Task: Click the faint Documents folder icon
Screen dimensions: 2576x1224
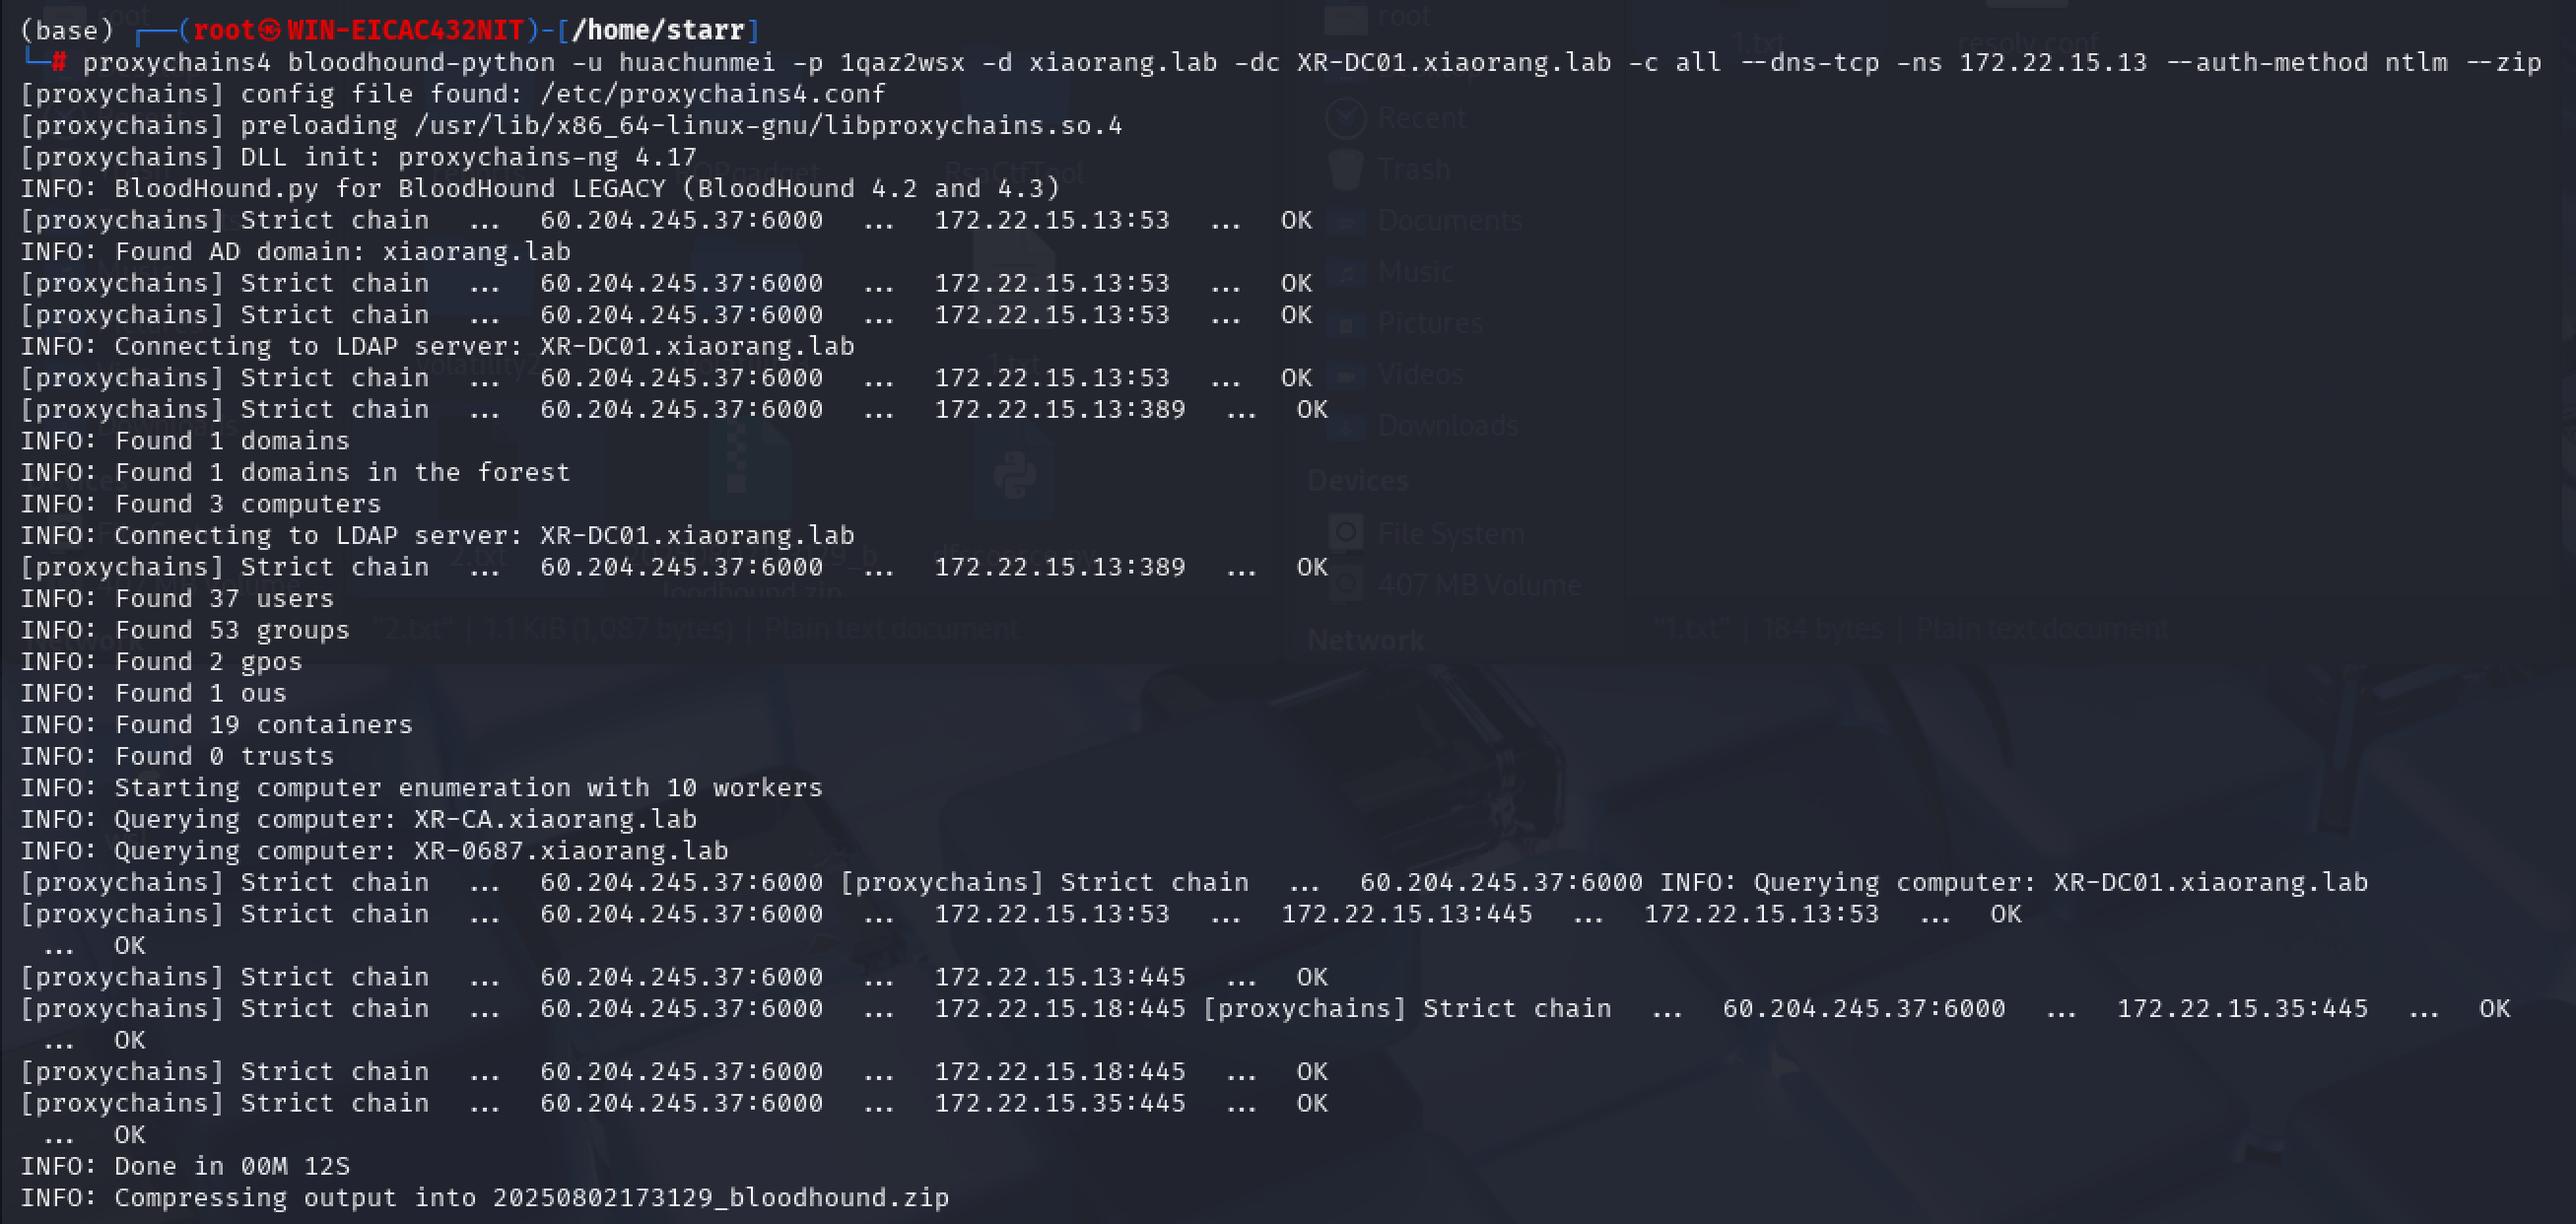Action: [x=1345, y=221]
